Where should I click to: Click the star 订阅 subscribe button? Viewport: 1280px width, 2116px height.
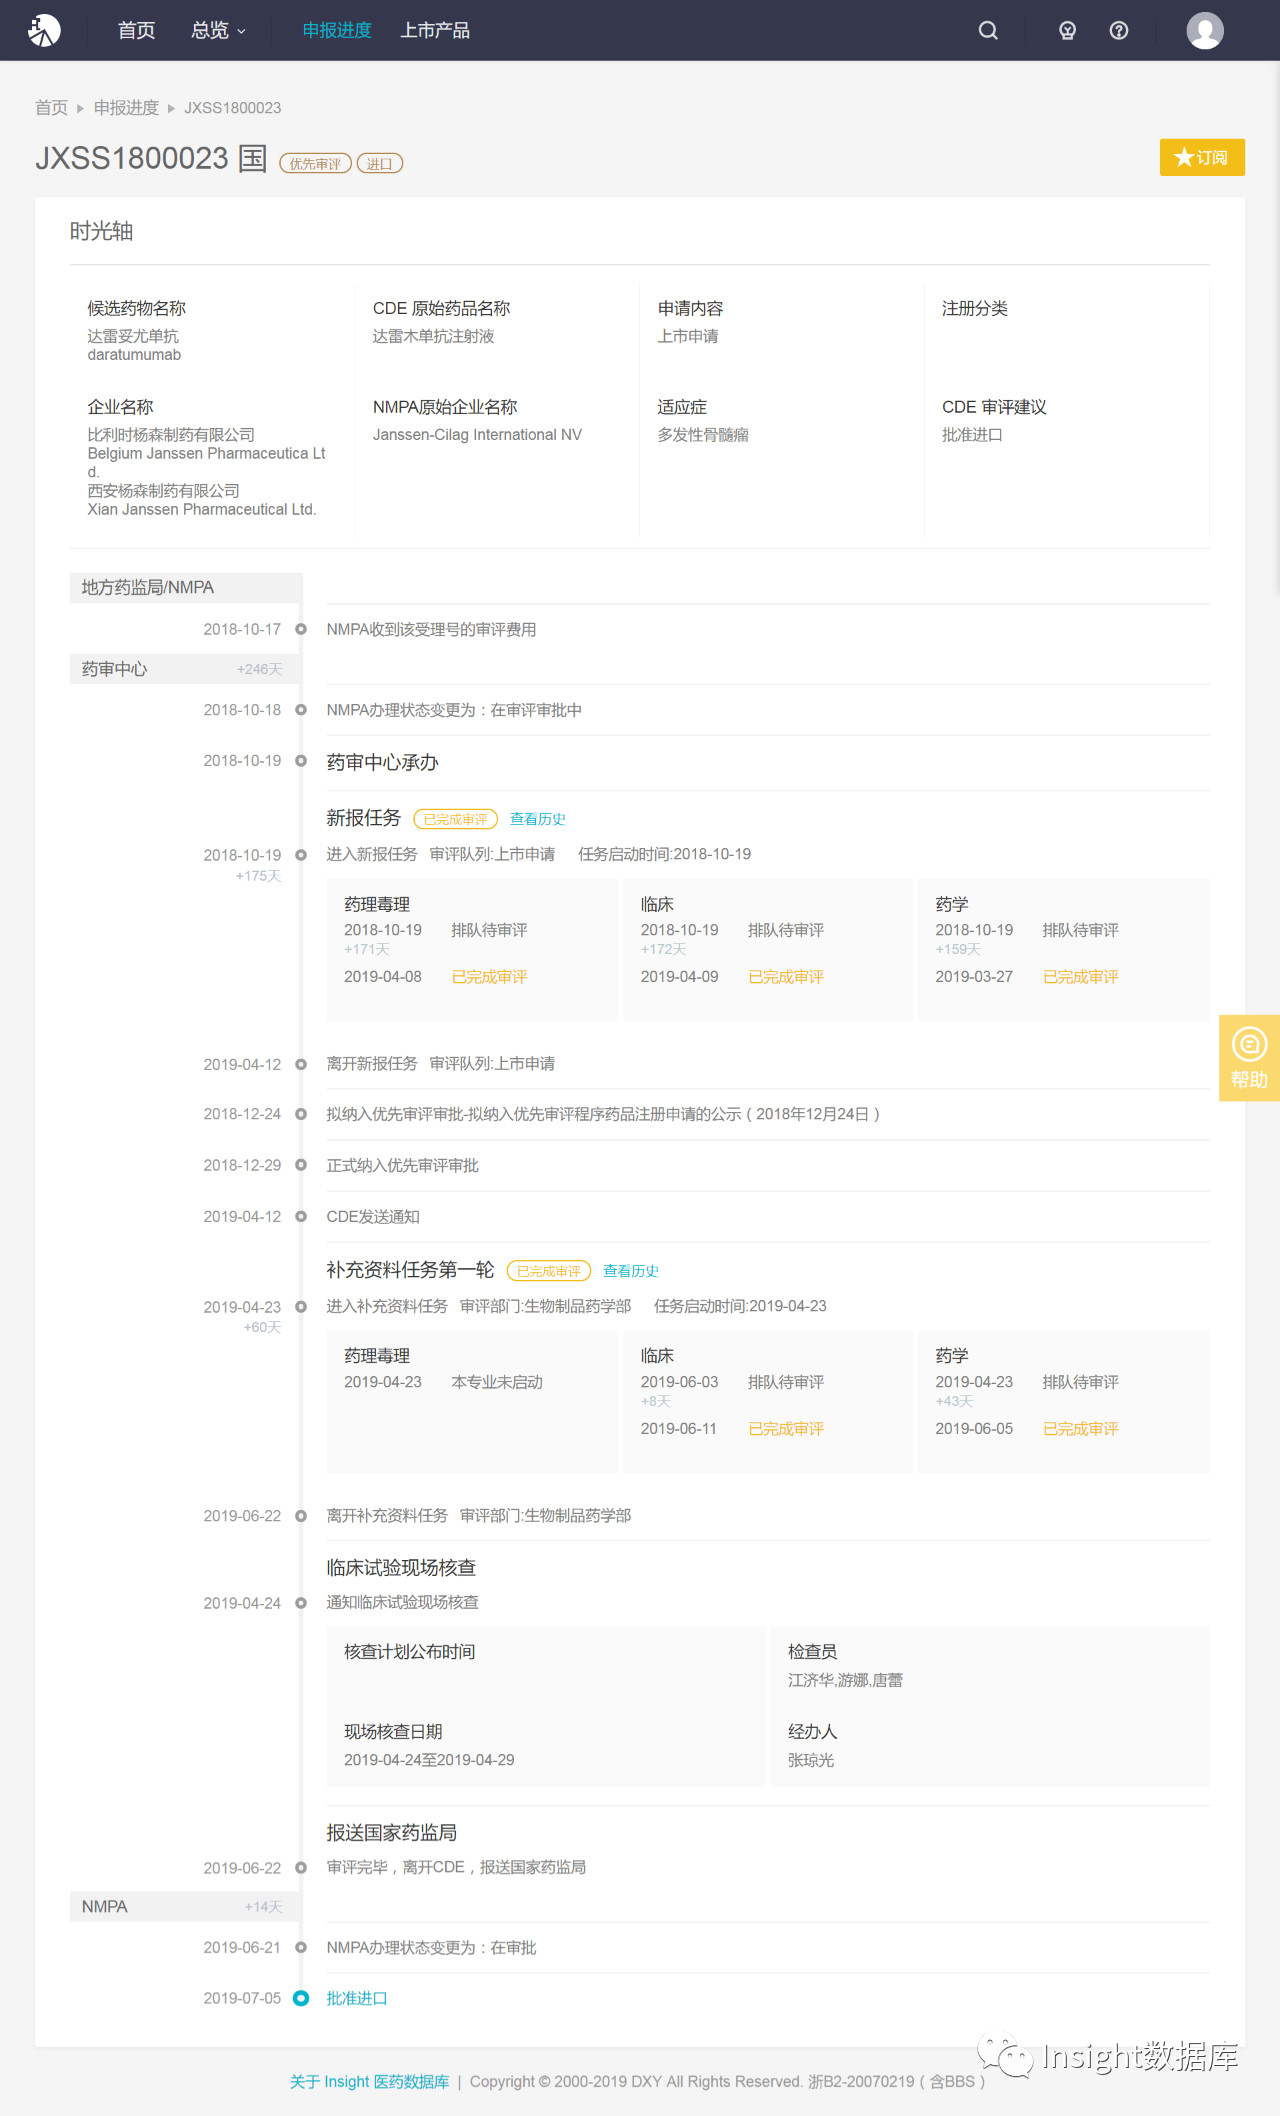pos(1202,157)
